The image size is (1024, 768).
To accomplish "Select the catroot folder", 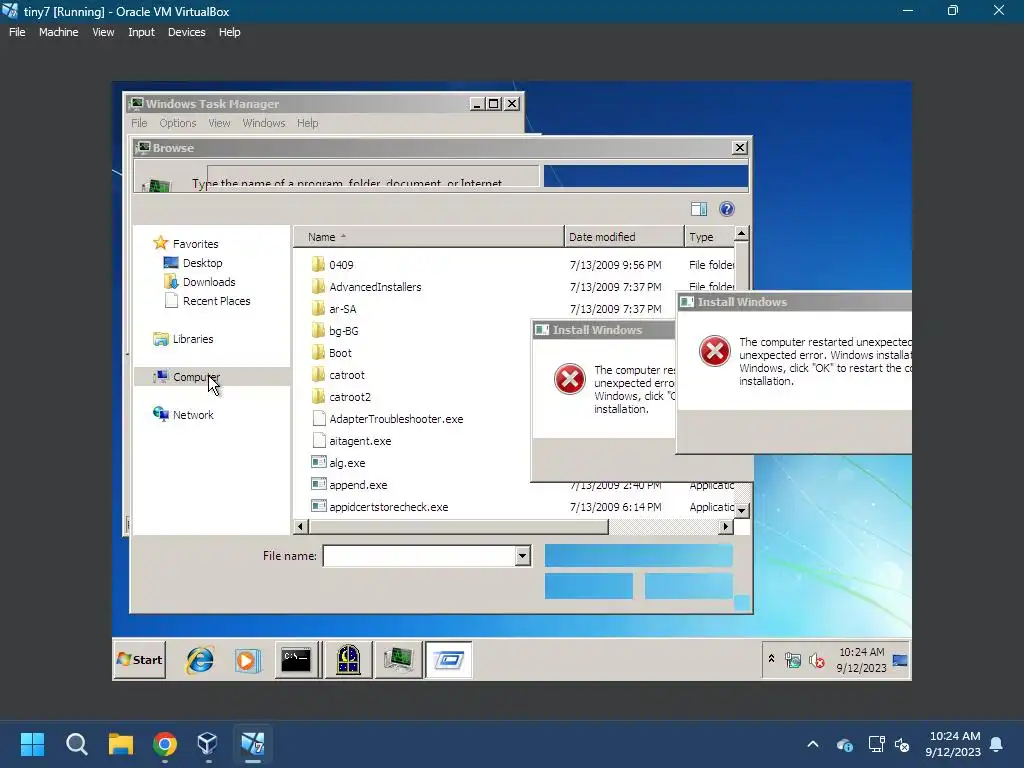I will pos(347,375).
